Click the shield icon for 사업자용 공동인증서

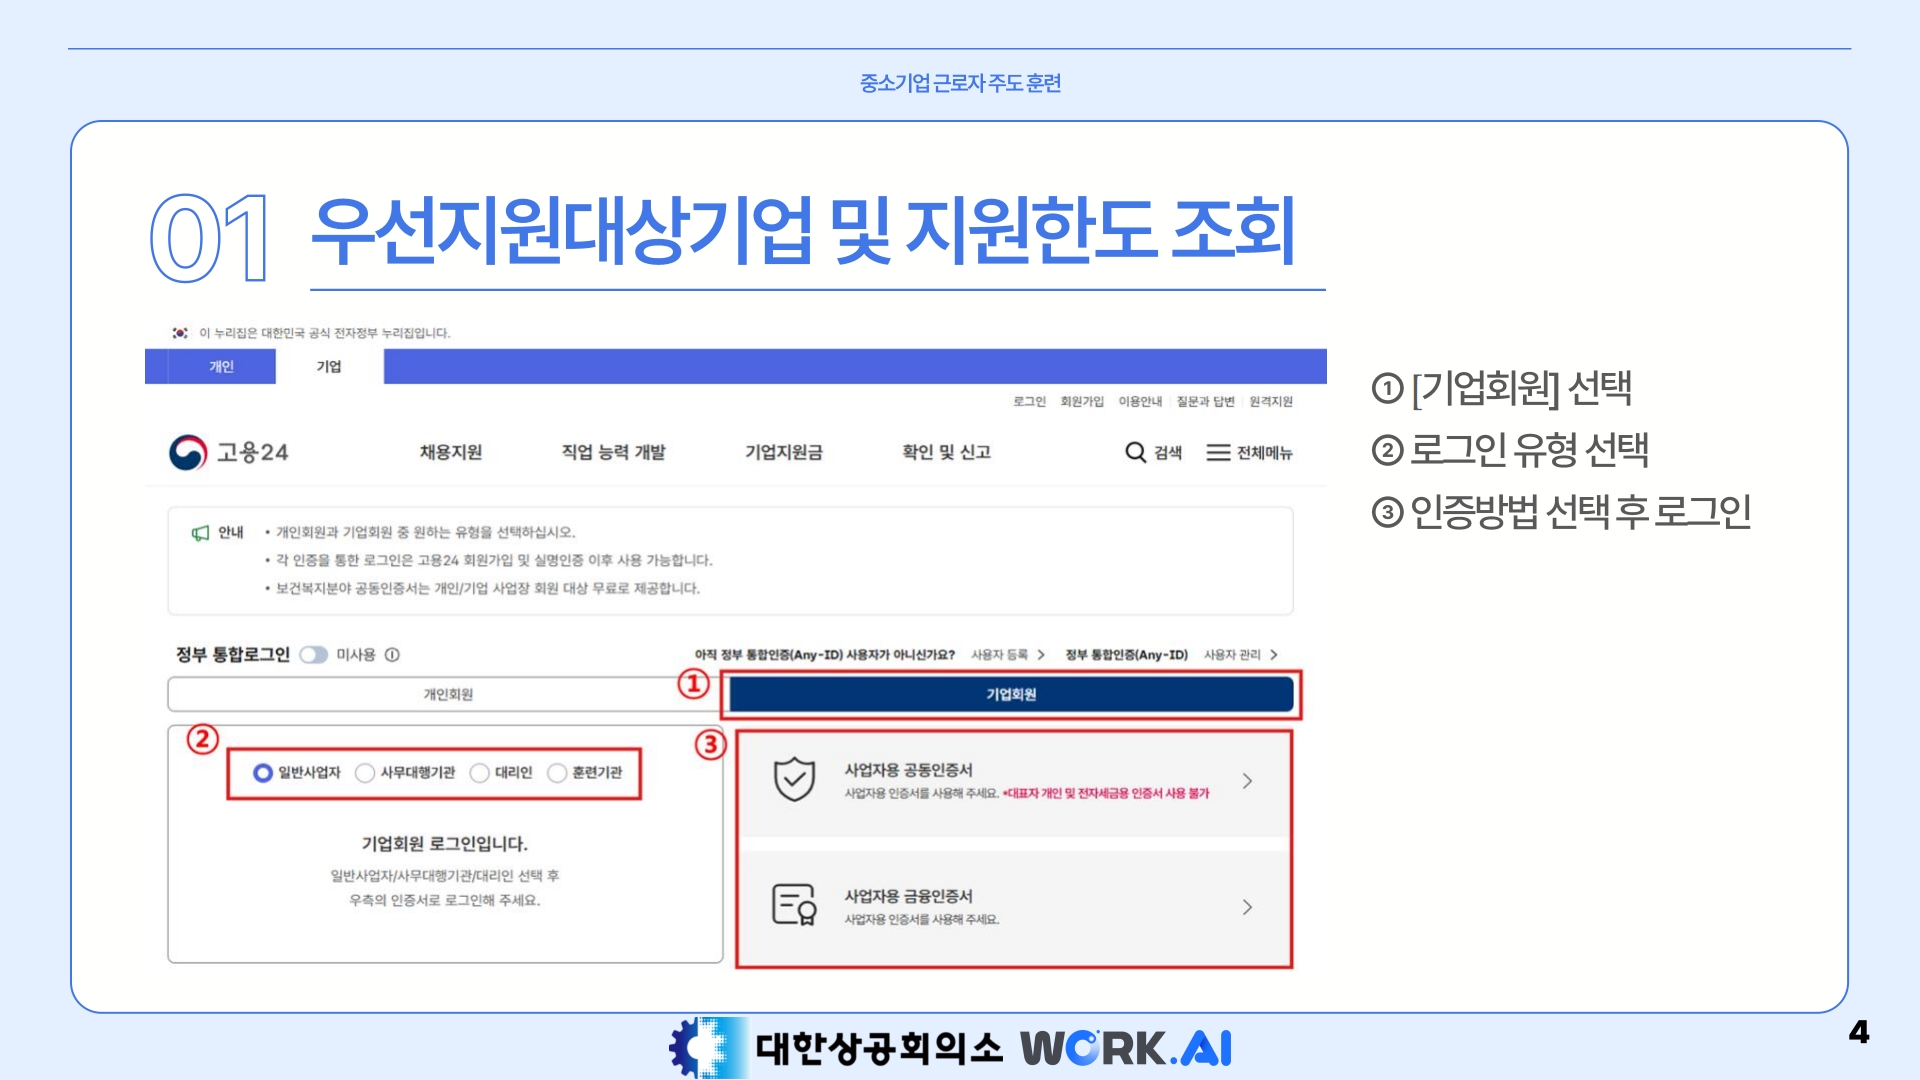pos(794,780)
